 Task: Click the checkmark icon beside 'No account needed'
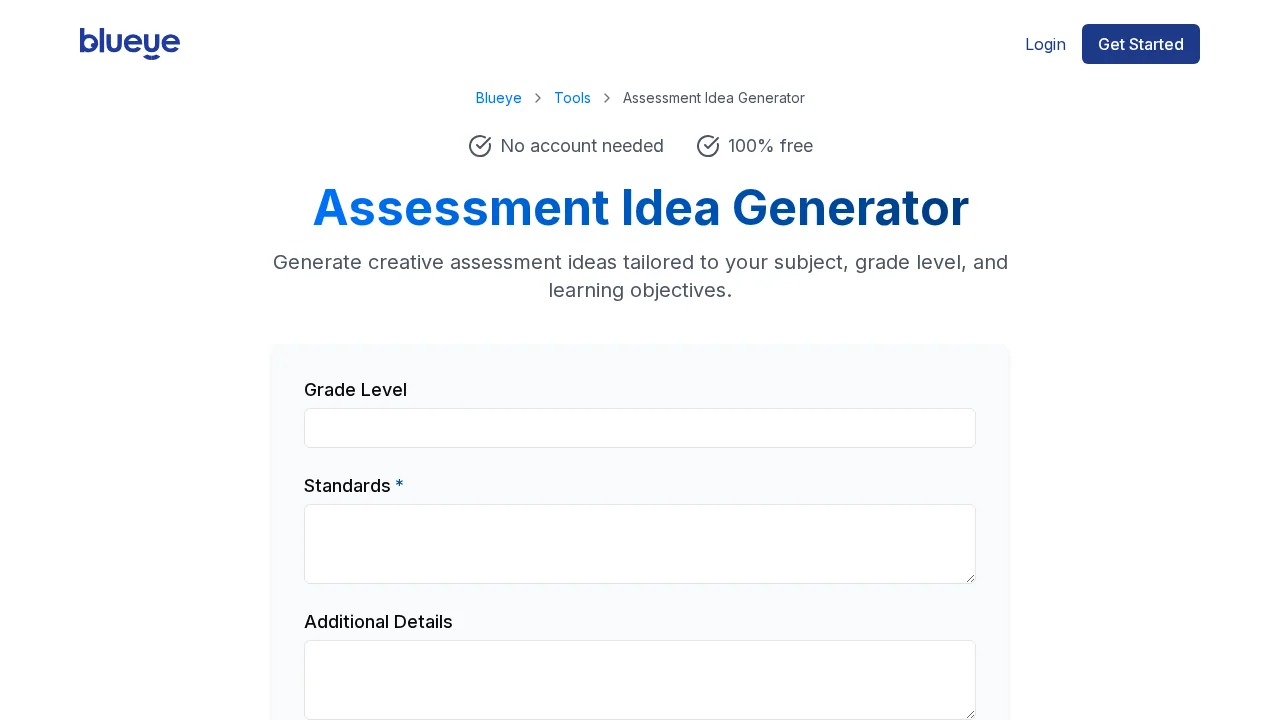click(480, 146)
